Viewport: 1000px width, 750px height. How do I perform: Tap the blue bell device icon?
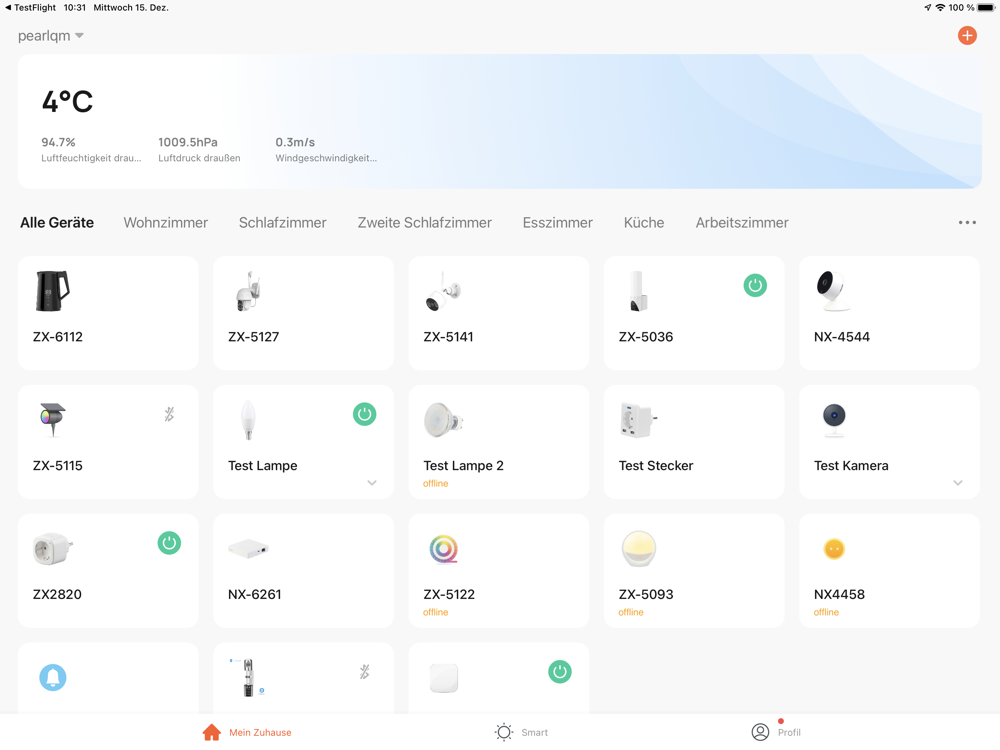point(53,677)
